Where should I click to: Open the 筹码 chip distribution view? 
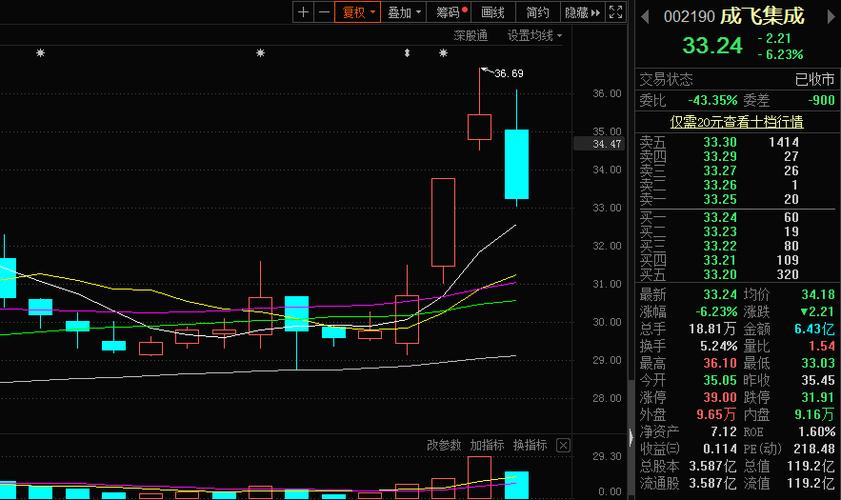pyautogui.click(x=451, y=12)
